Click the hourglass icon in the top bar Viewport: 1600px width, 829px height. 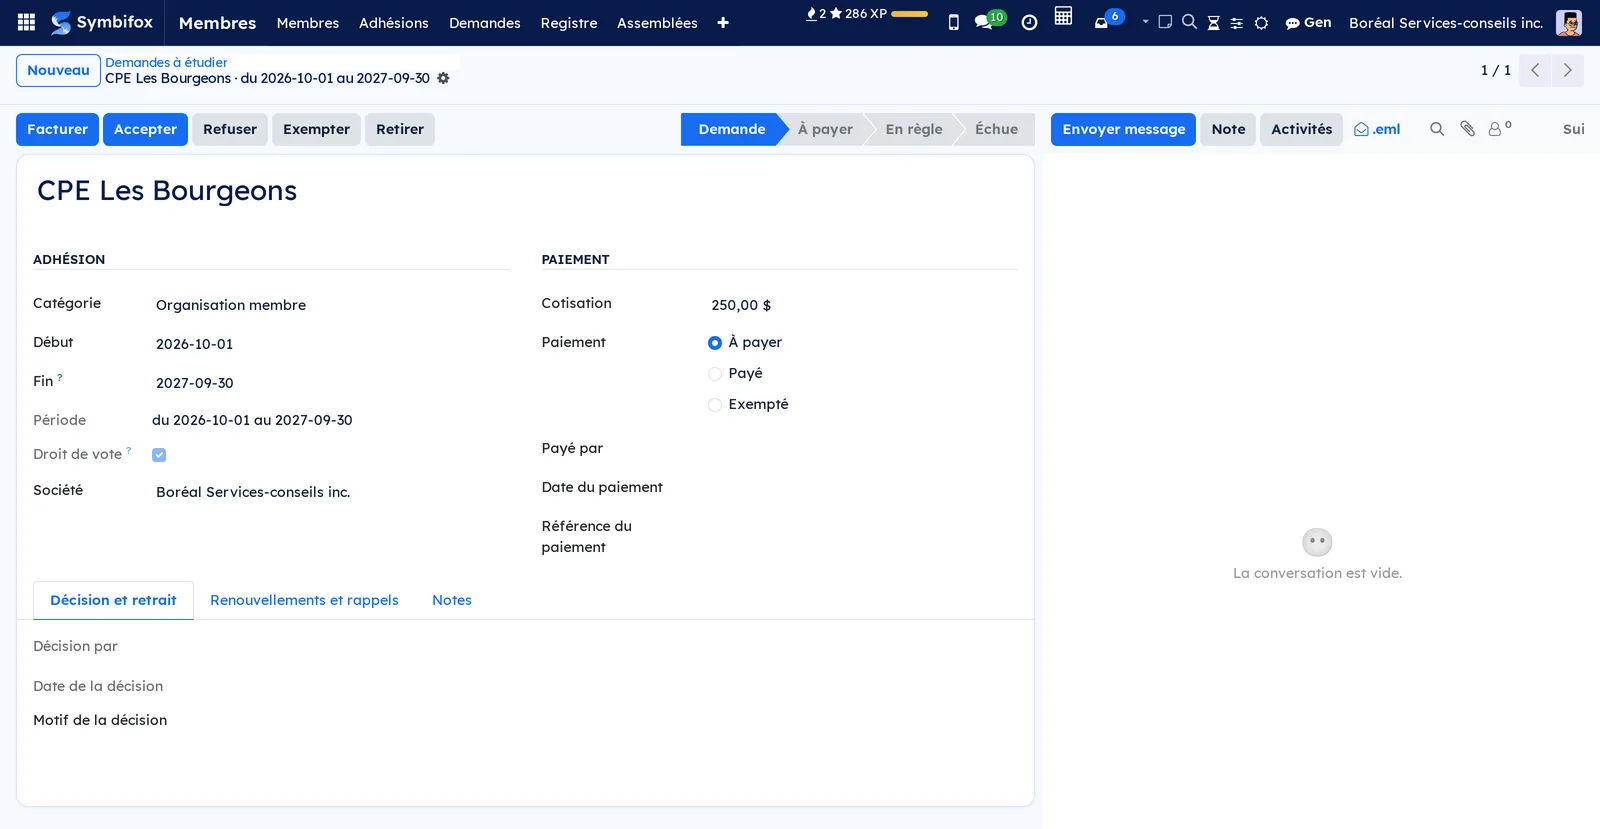(x=1213, y=23)
